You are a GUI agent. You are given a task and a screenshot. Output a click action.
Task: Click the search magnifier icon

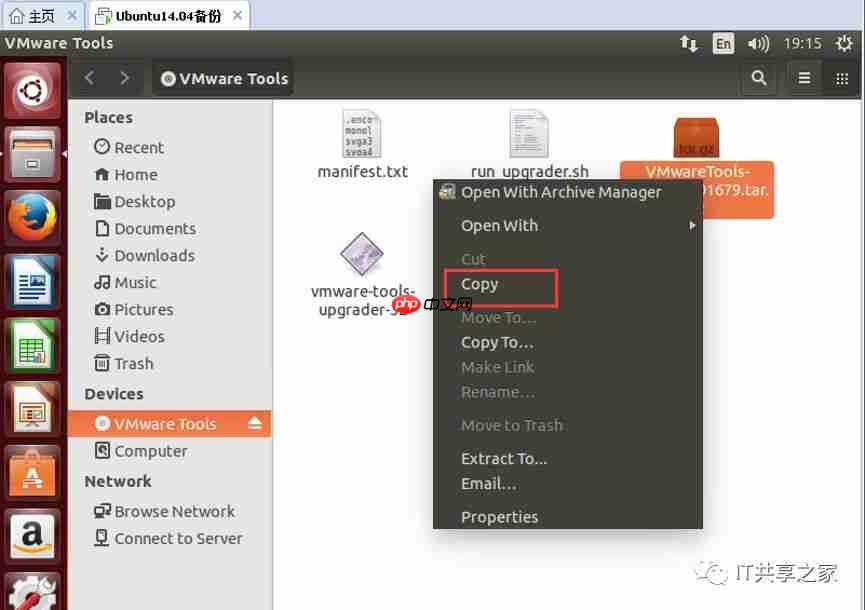click(x=759, y=78)
